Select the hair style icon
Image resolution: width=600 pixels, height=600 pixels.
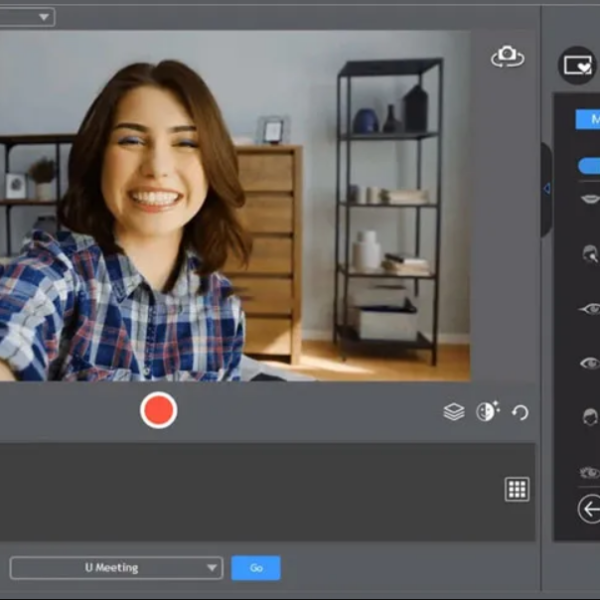590,415
